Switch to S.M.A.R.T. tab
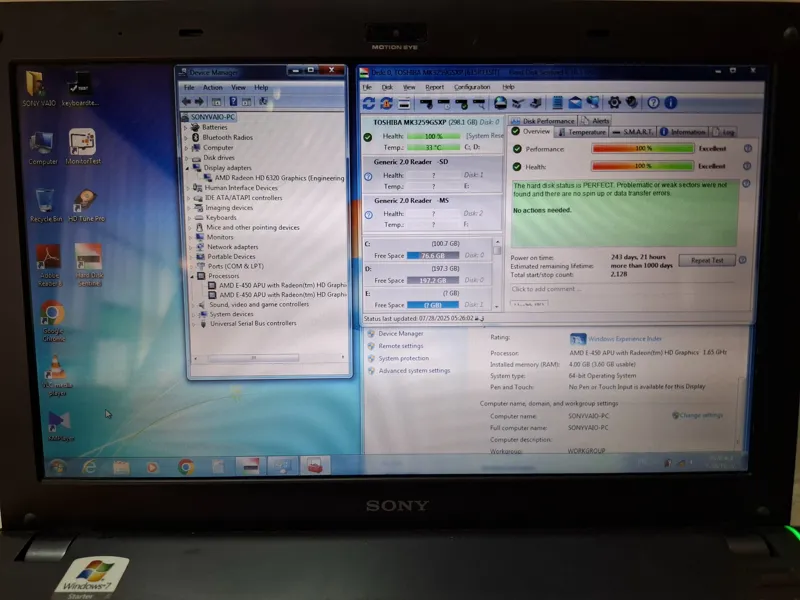800x600 pixels. (x=632, y=132)
